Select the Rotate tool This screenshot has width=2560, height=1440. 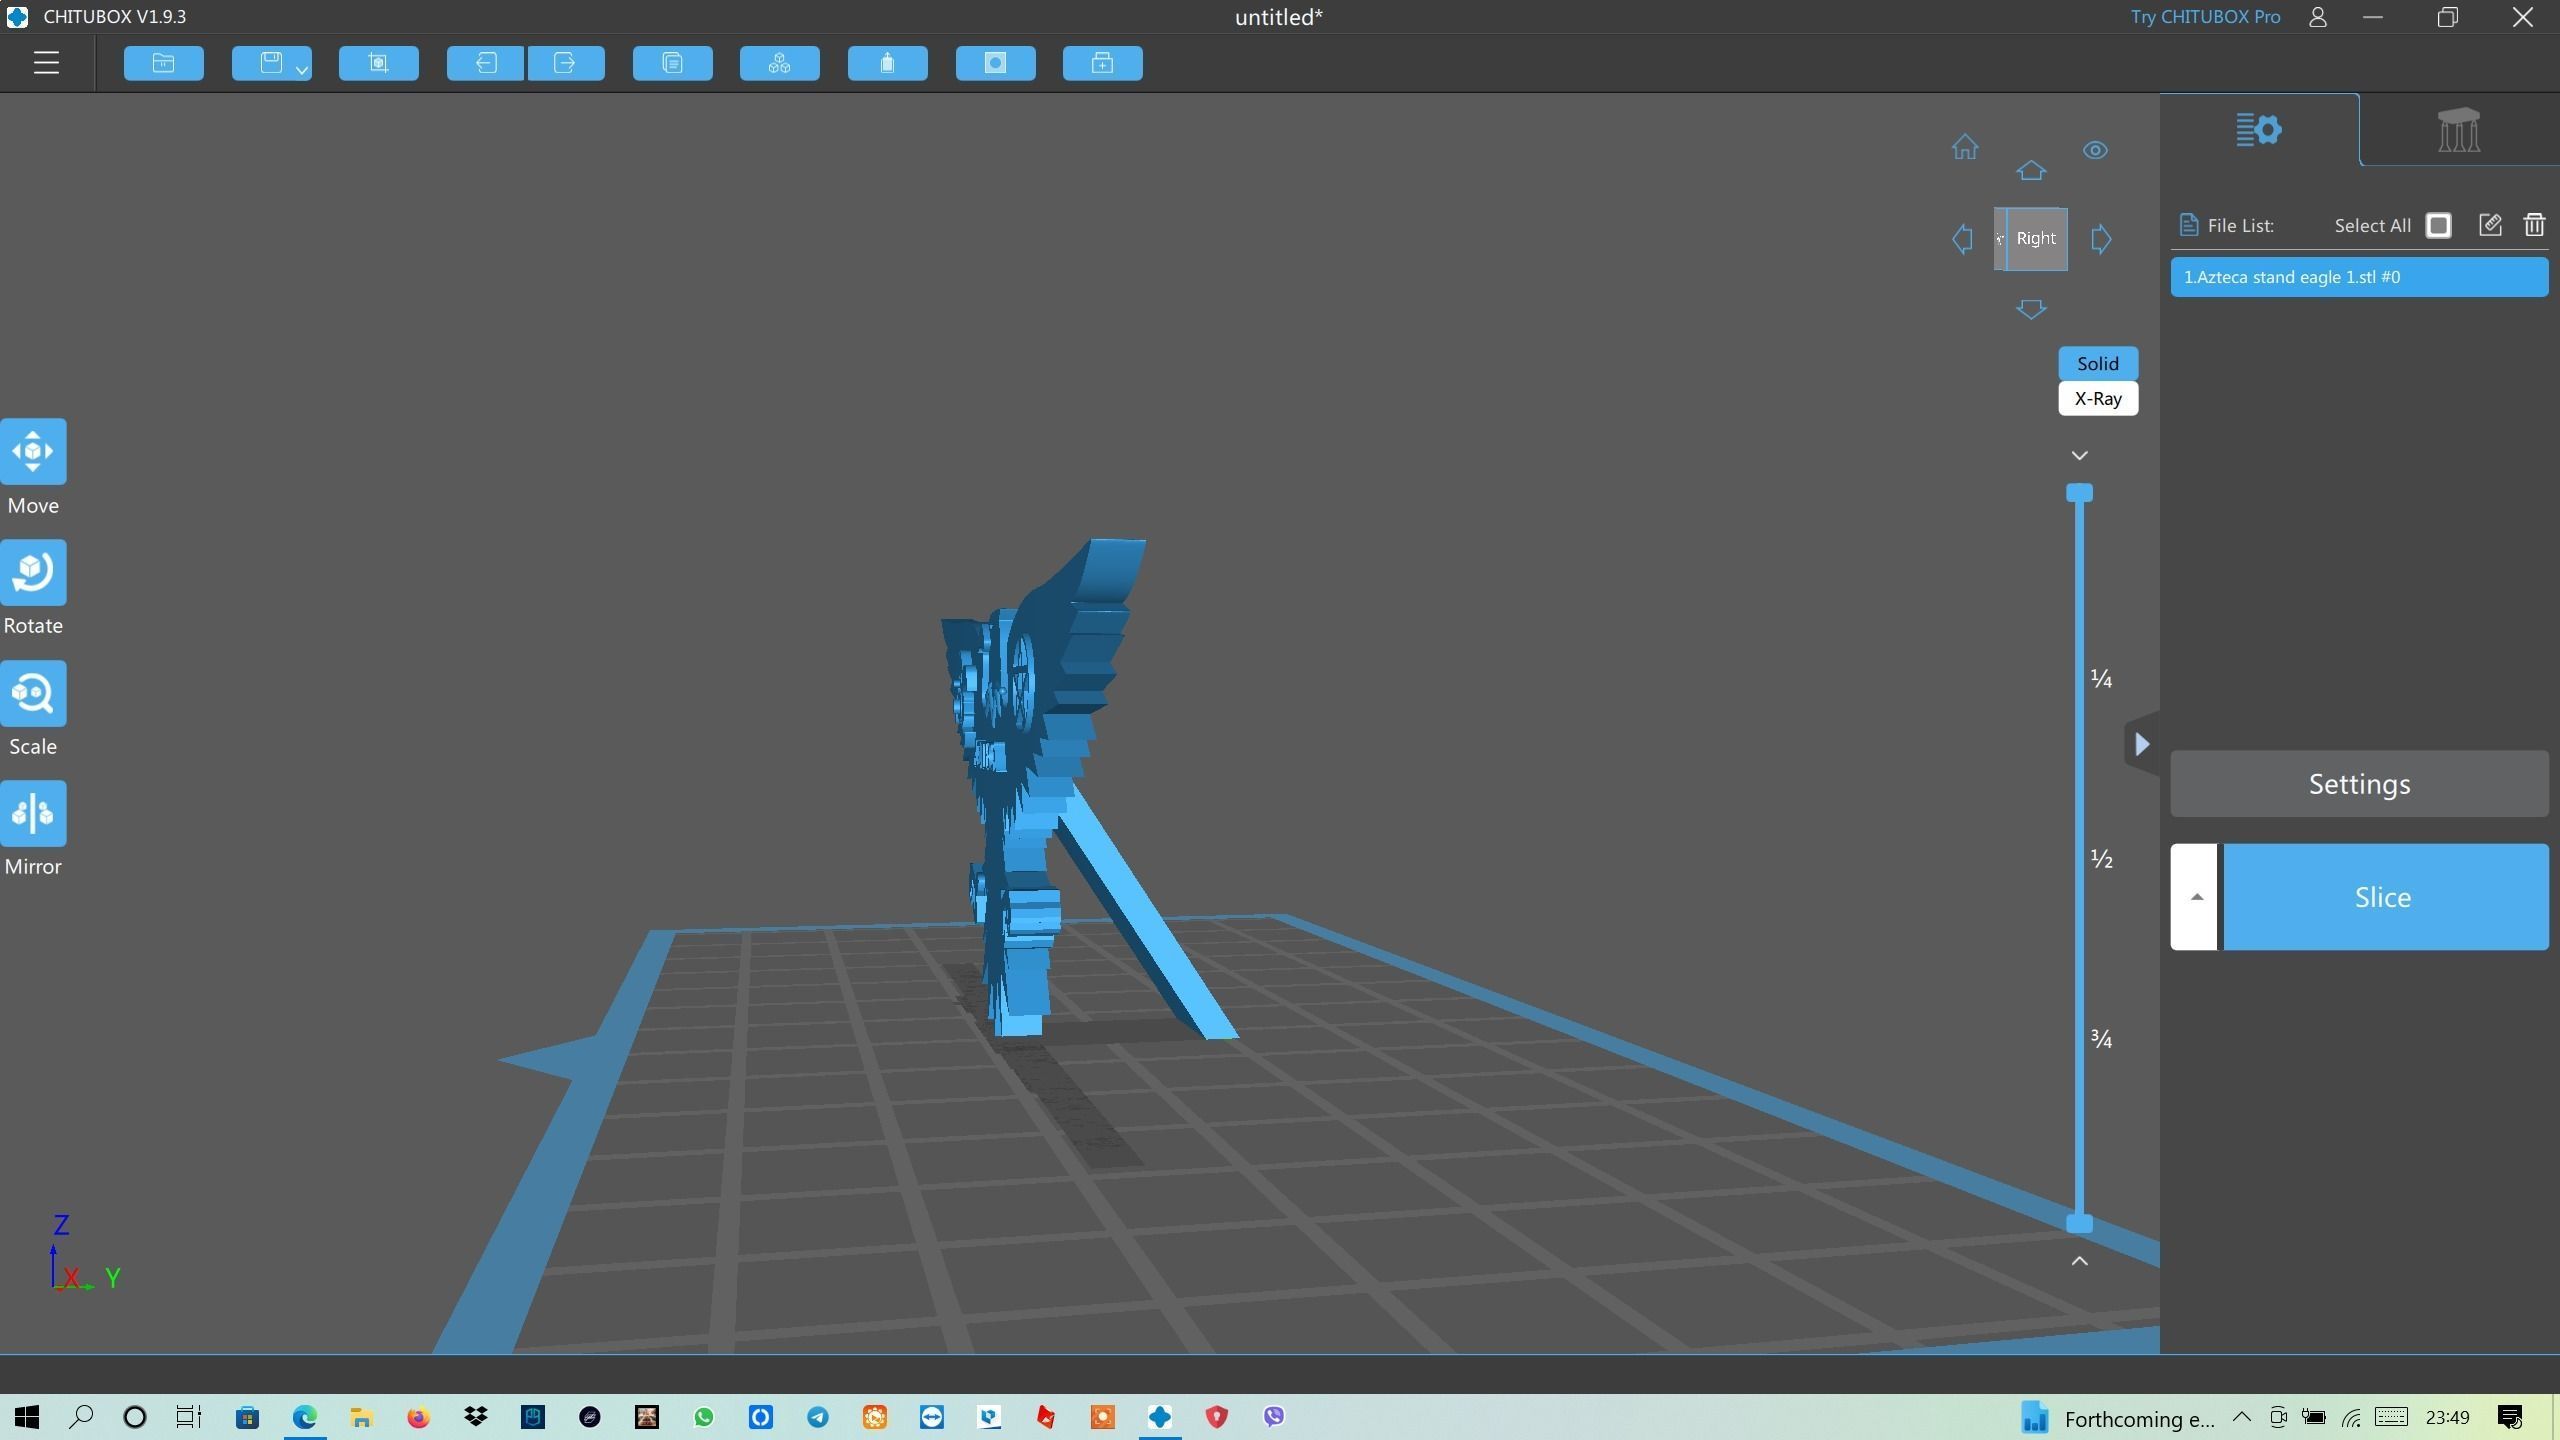33,573
